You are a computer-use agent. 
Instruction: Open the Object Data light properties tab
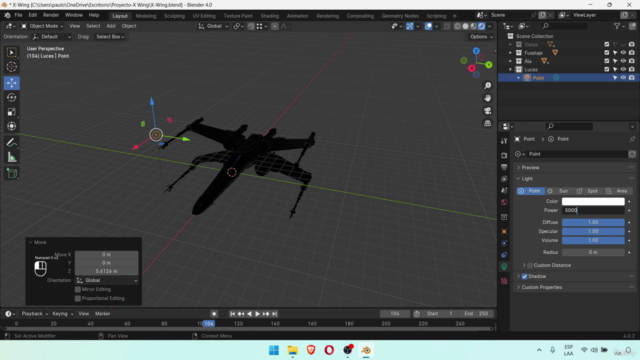pos(504,267)
